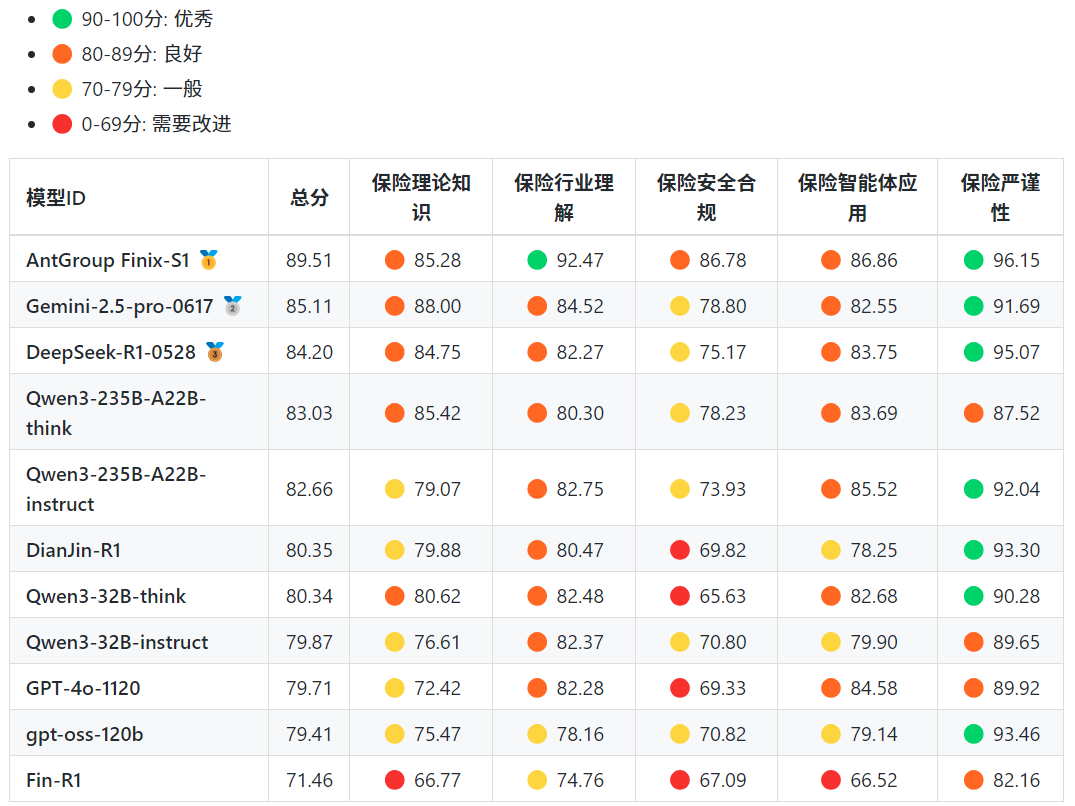This screenshot has width=1075, height=806.
Task: Click the gold medal icon beside AntGroup Finix-S1
Action: click(208, 260)
